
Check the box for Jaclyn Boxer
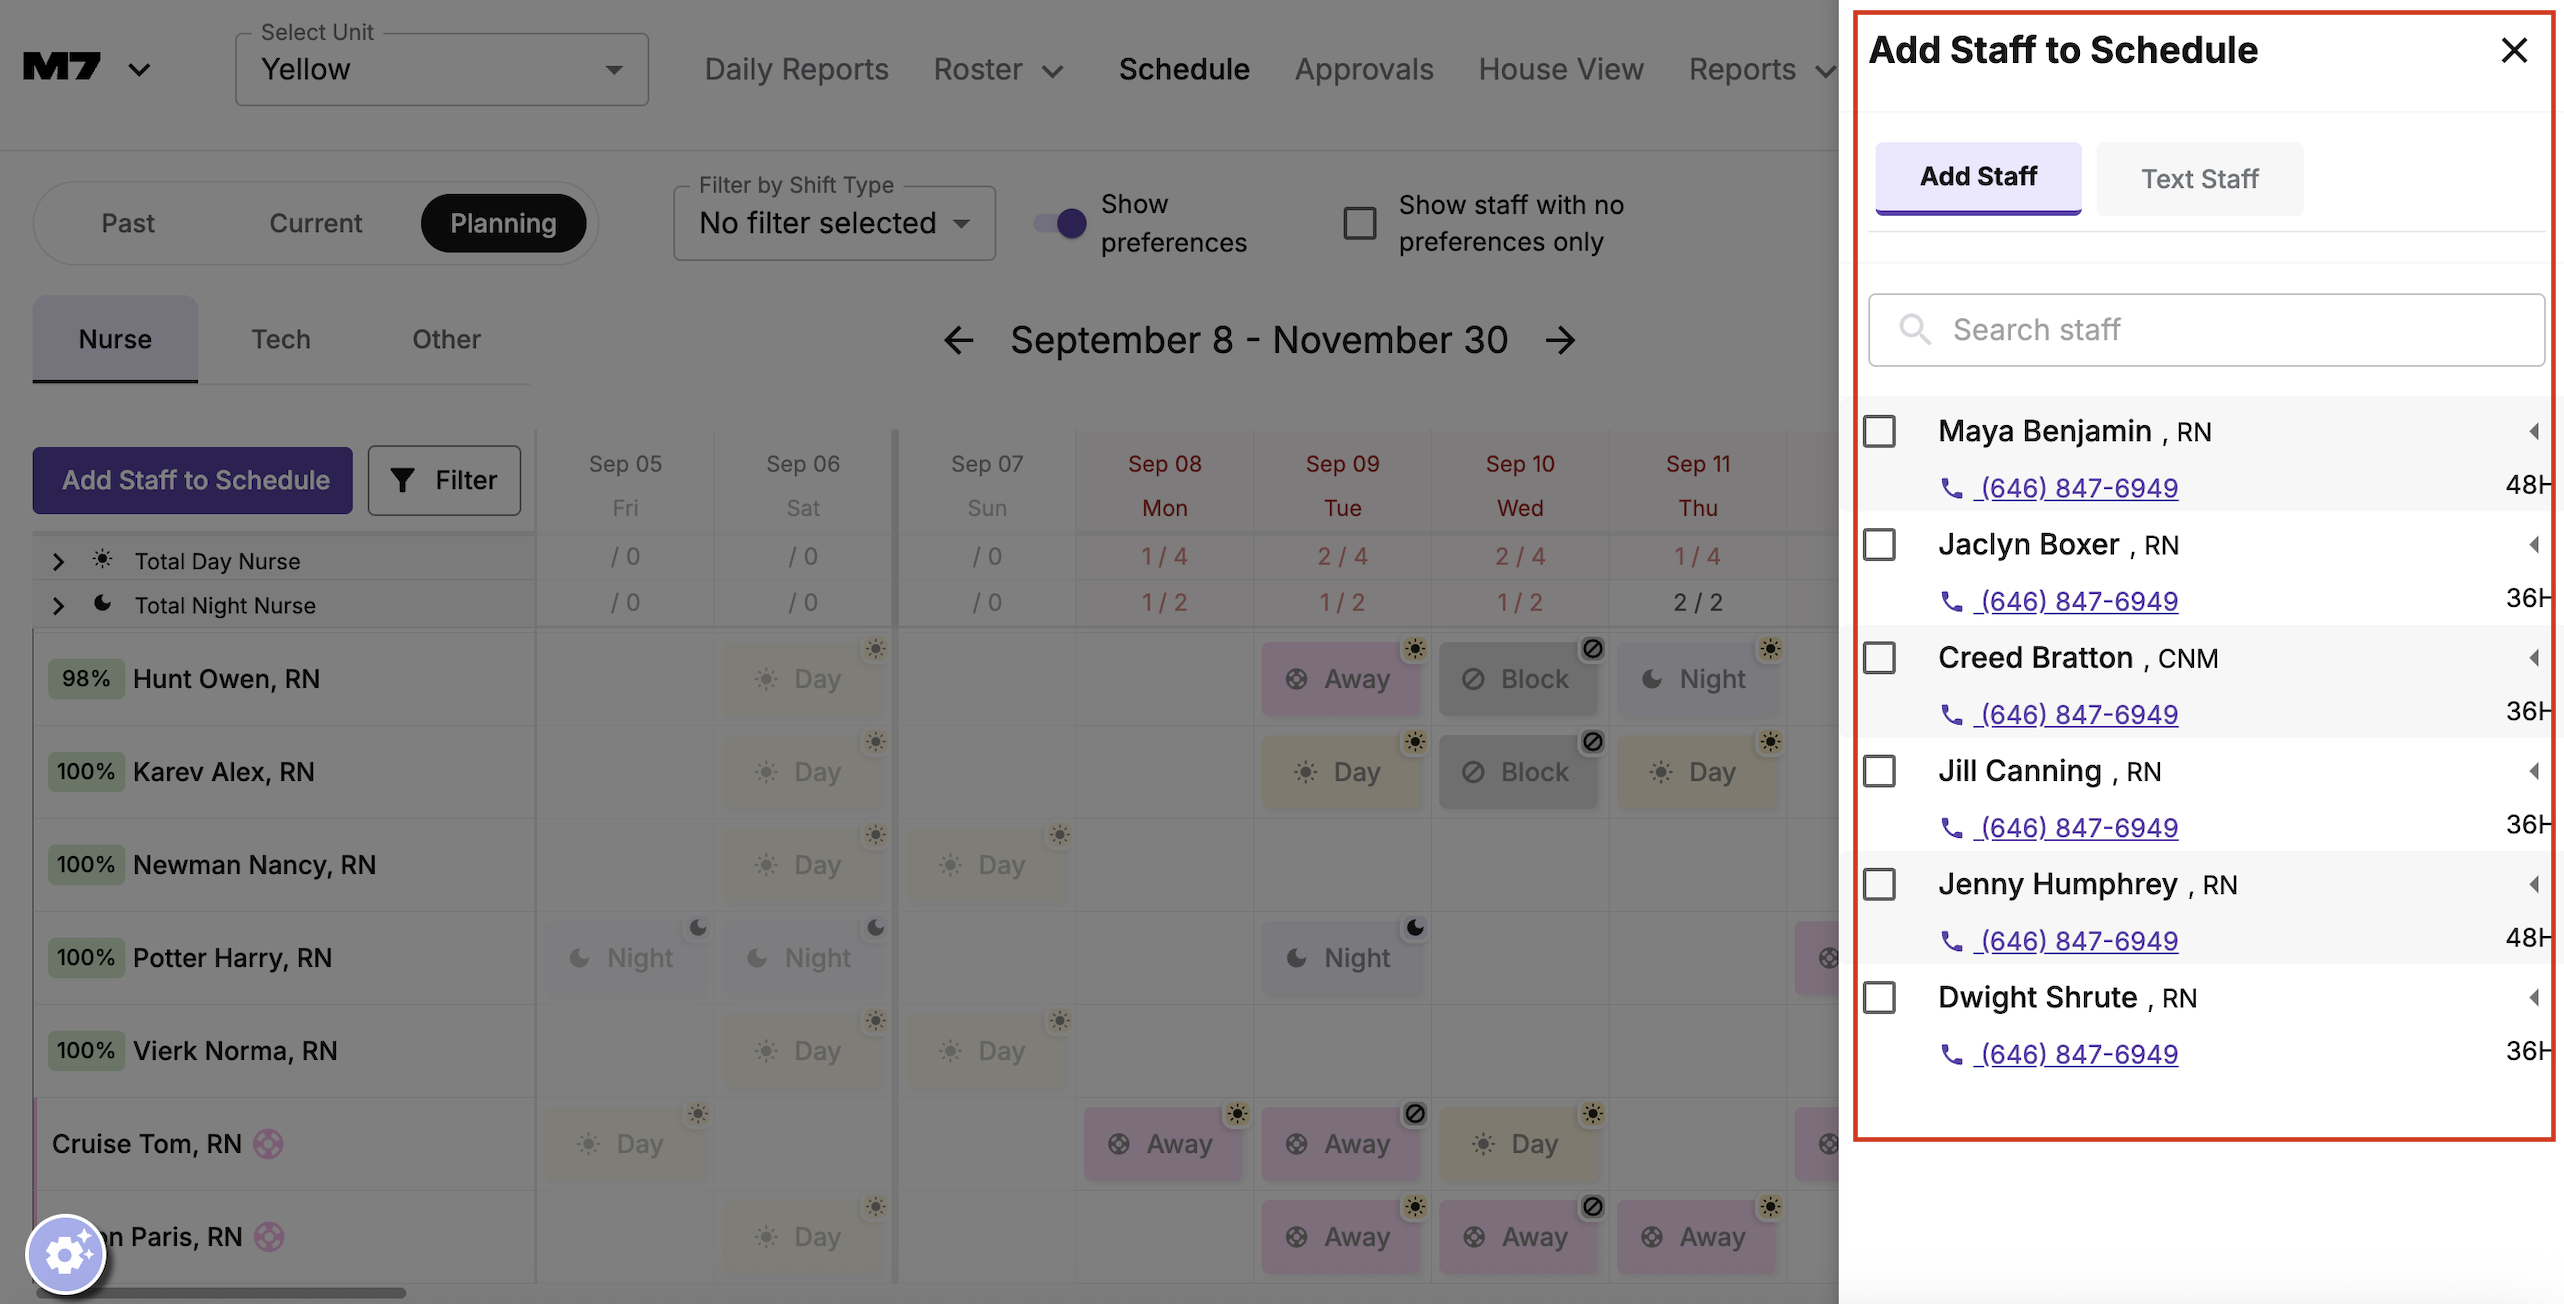(1879, 545)
